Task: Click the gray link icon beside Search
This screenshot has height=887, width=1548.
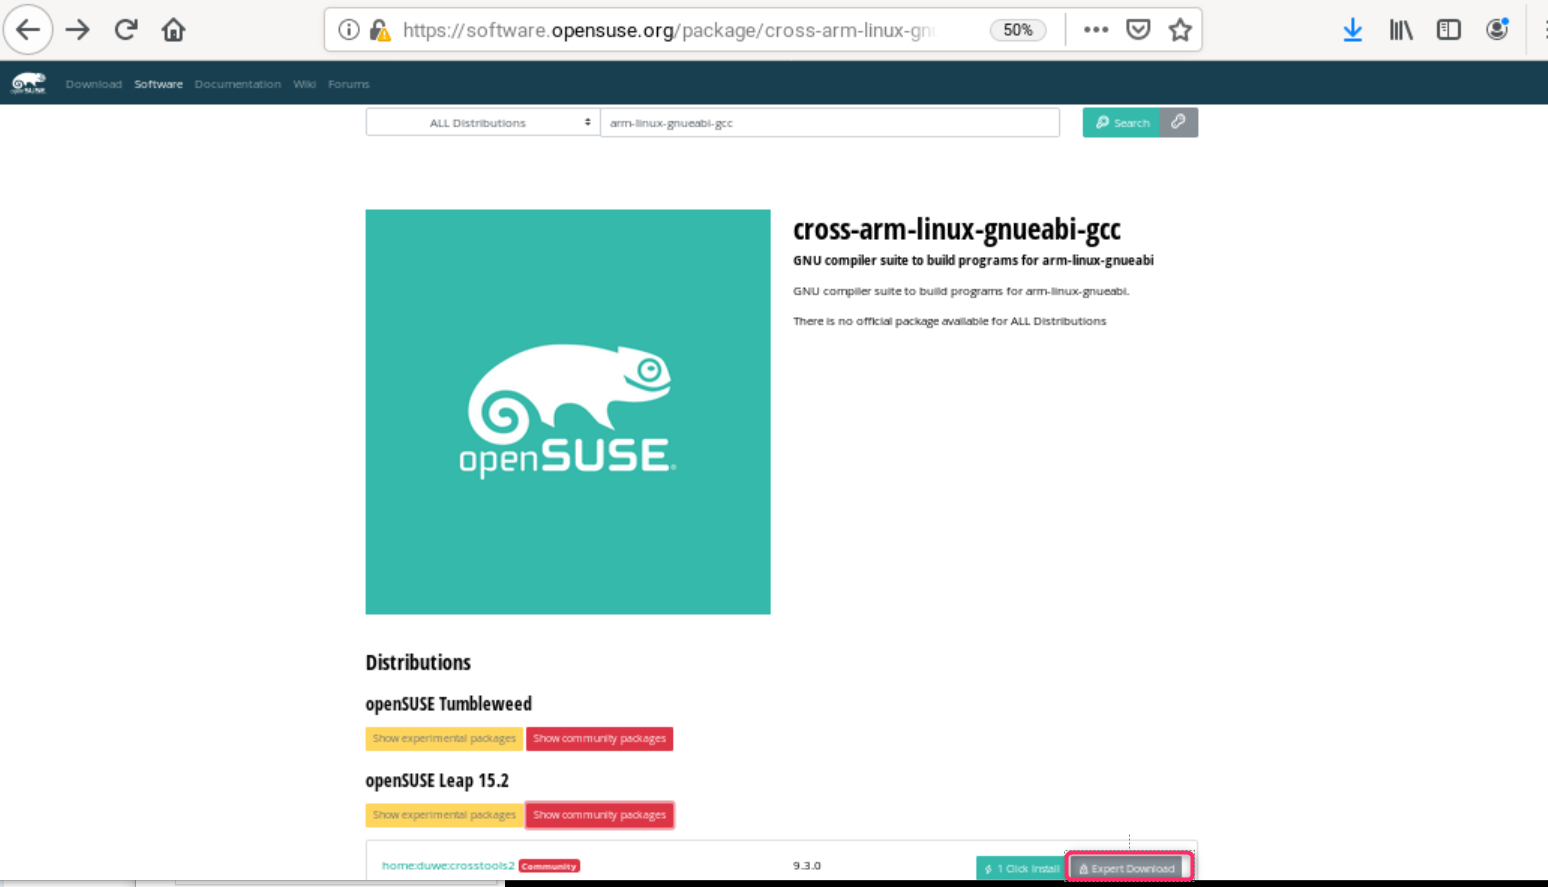Action: click(x=1179, y=122)
